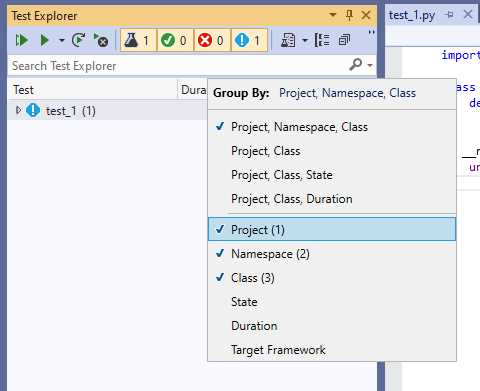Open the search options dropdown arrow

tap(370, 65)
